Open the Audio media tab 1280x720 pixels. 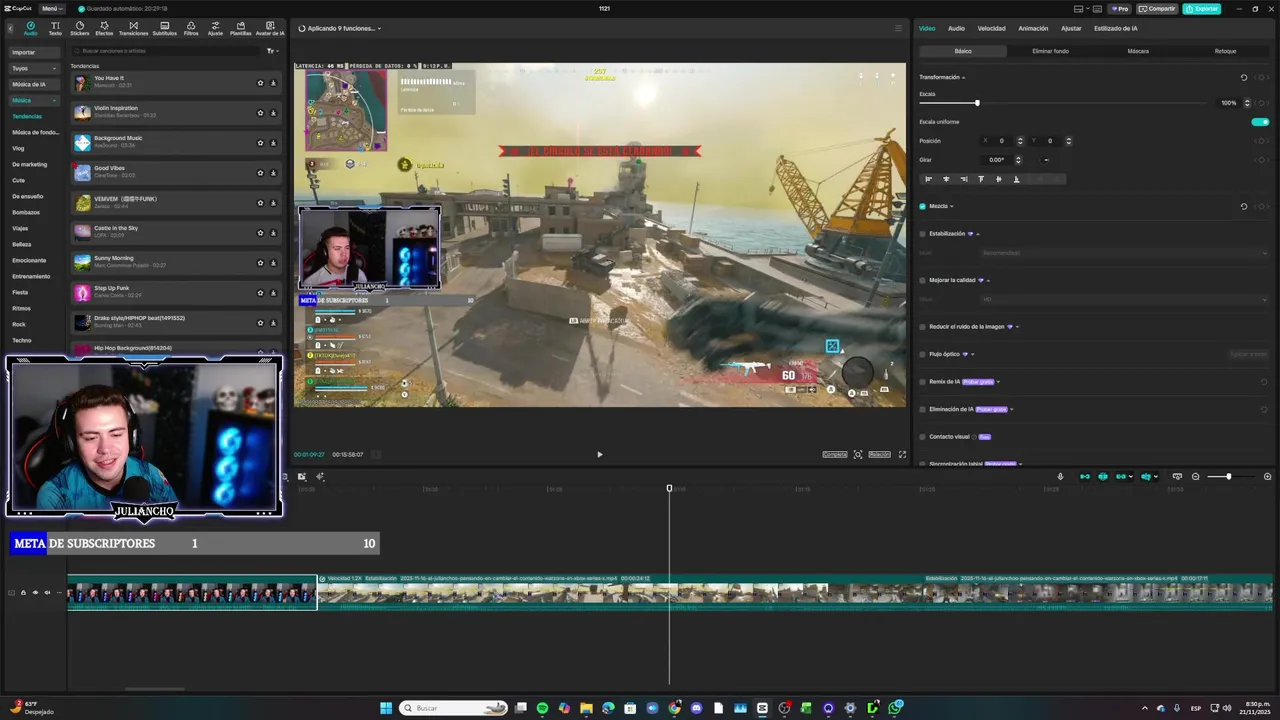[x=30, y=28]
